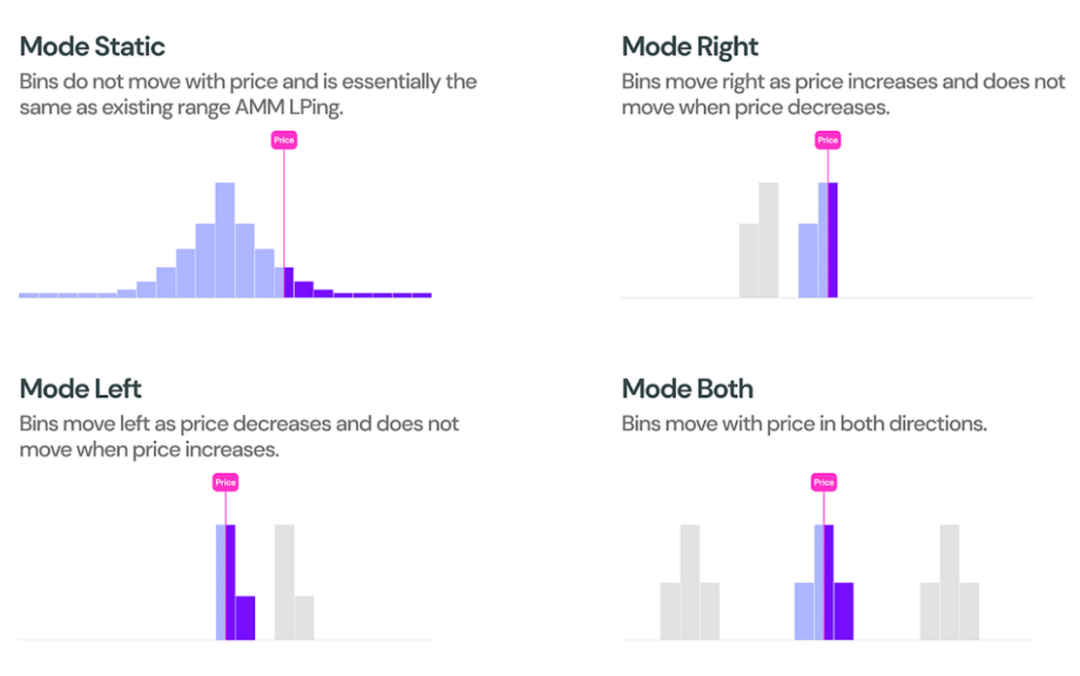Click the Mode Both description text
1080x676 pixels.
804,423
